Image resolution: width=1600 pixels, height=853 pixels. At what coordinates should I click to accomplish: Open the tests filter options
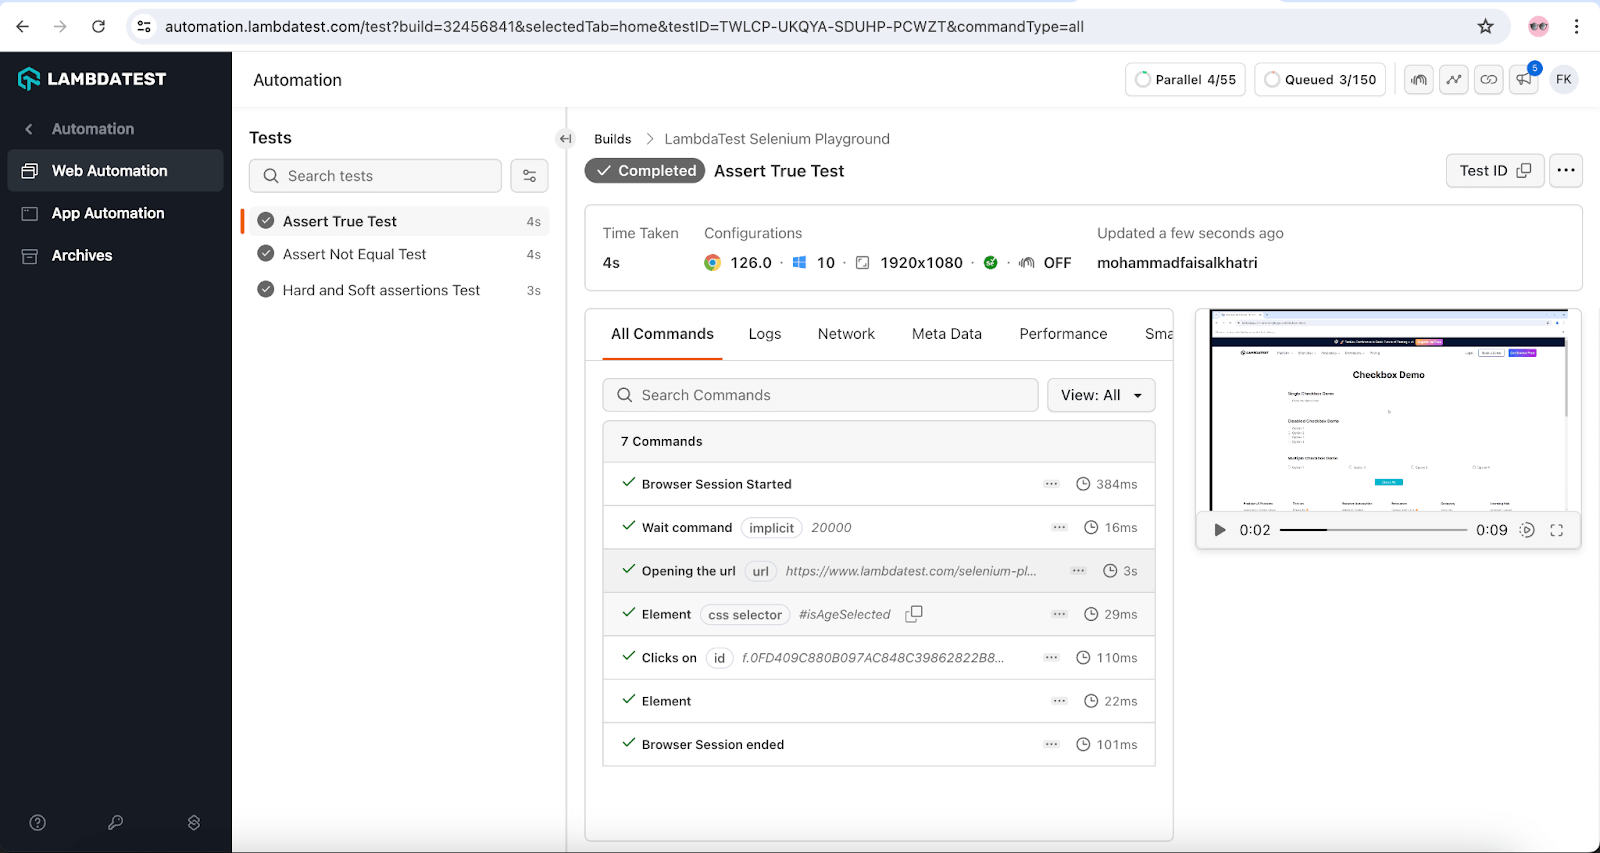529,176
